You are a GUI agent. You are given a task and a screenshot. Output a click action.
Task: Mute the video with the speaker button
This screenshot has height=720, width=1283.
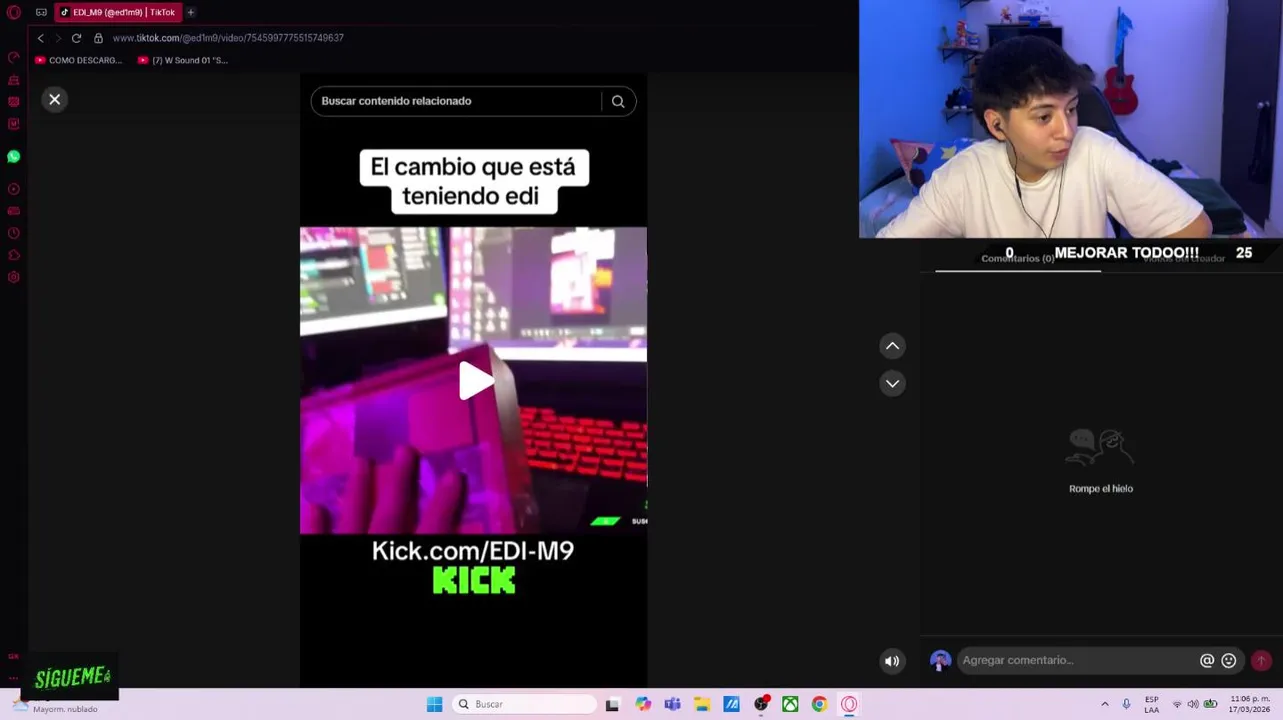coord(892,660)
